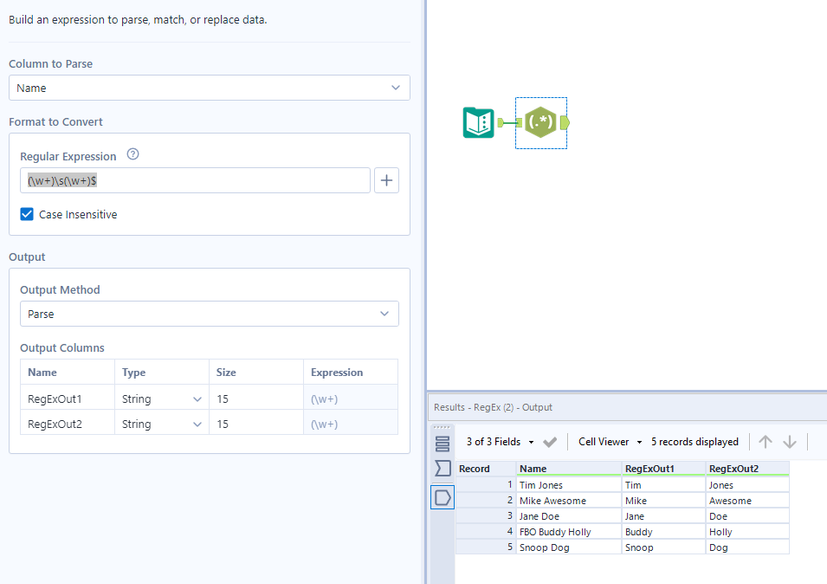Screen dimensions: 827x584
Task: Click the RegExOut1 results column header
Action: click(663, 468)
